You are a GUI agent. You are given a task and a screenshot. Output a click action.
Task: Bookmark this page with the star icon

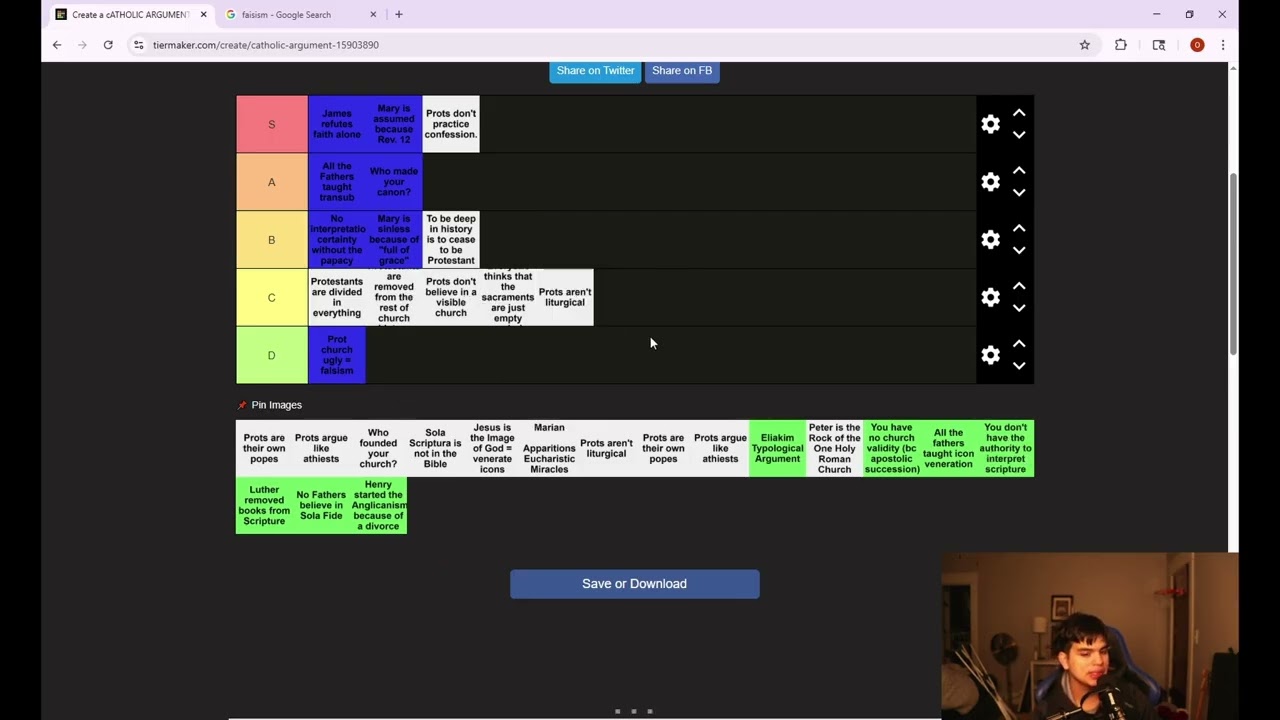(1084, 45)
